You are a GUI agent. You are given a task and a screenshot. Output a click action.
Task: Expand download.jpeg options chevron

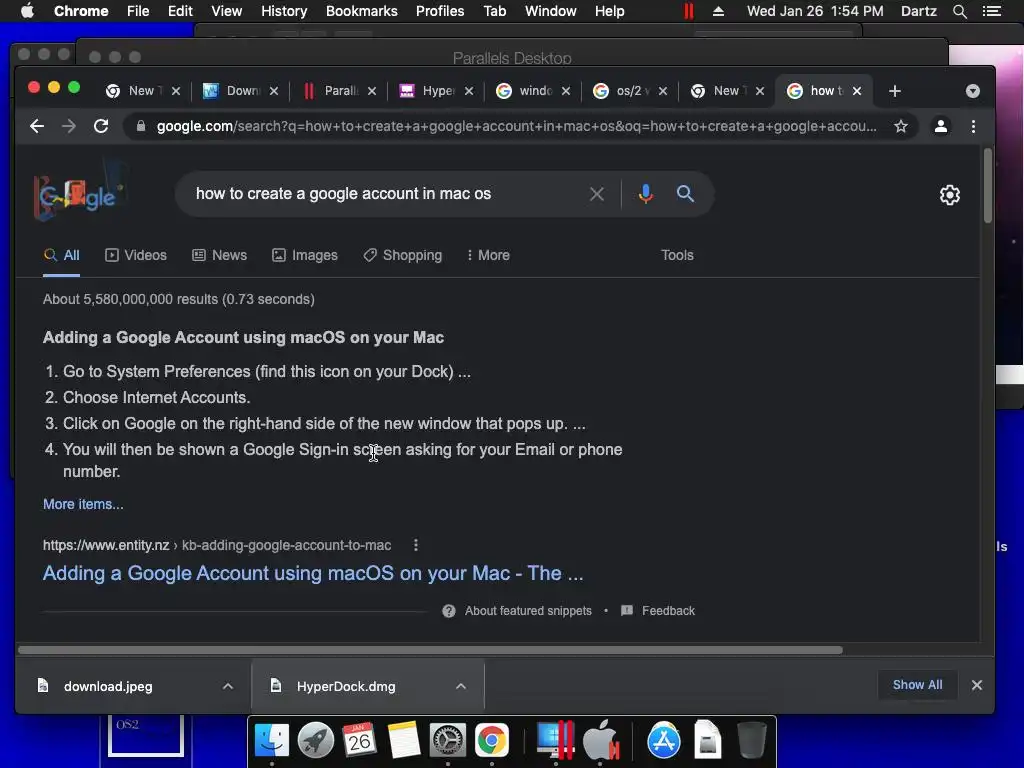coord(228,686)
